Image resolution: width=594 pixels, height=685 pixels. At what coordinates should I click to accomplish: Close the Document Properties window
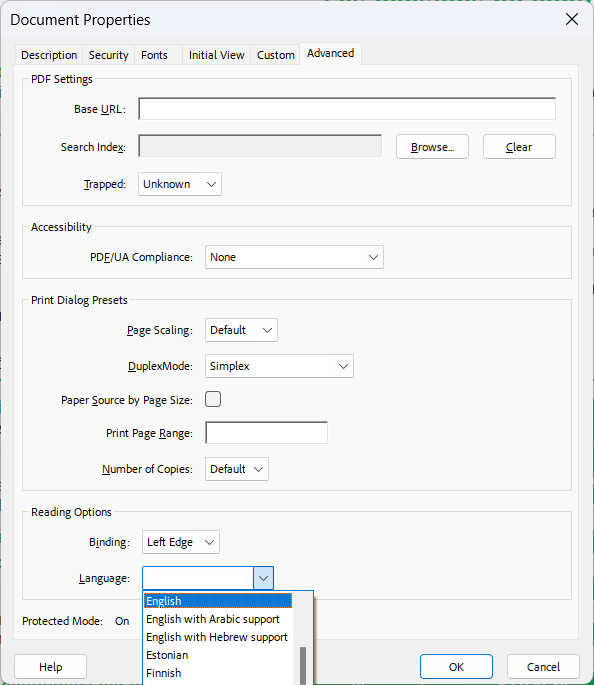(x=572, y=19)
